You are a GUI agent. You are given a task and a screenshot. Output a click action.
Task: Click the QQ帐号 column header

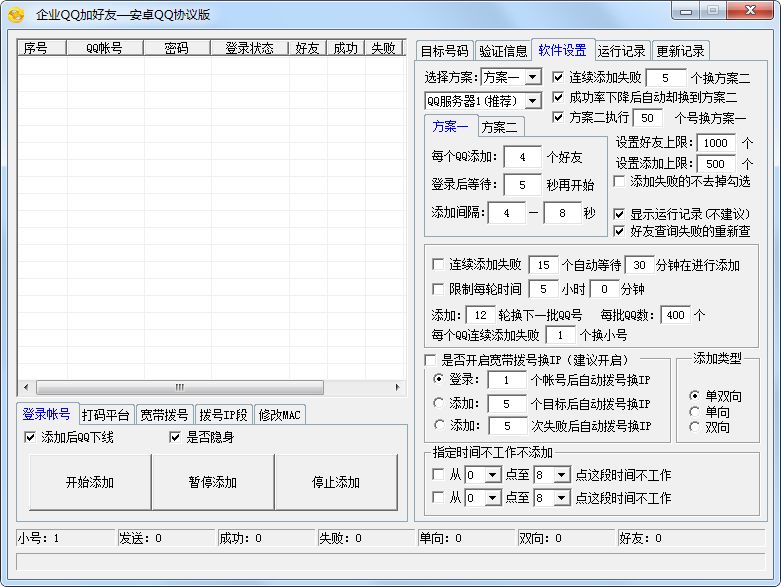105,48
